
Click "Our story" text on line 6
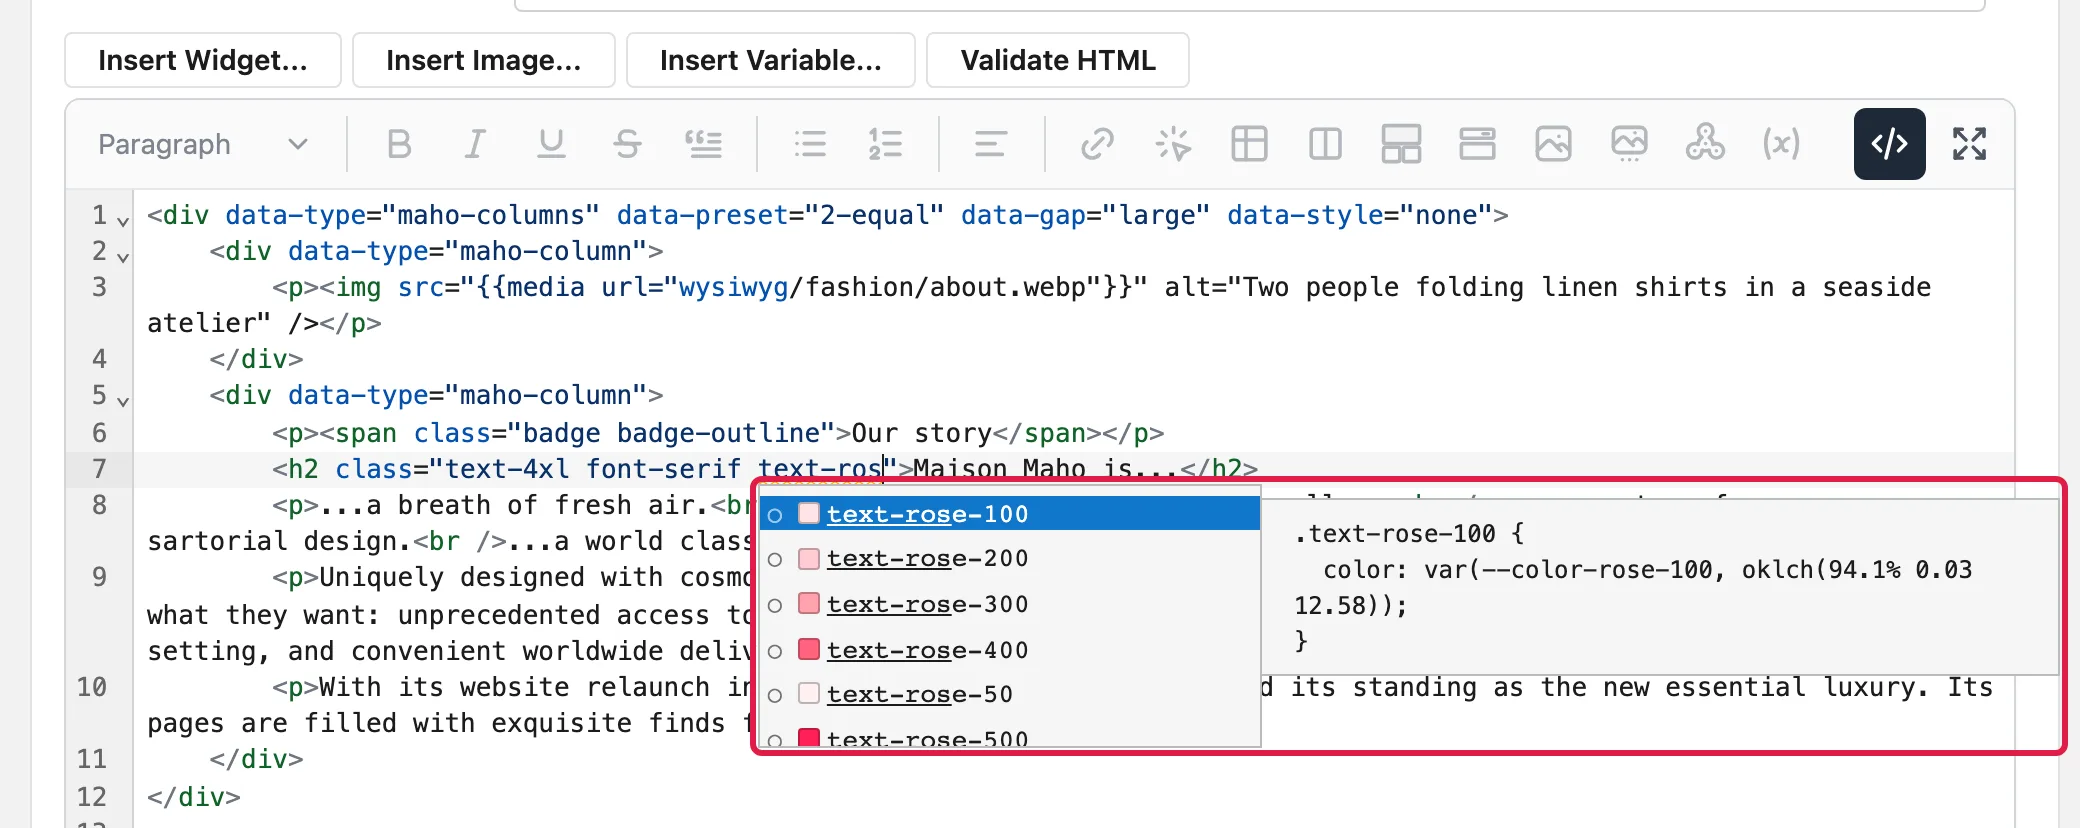click(921, 433)
